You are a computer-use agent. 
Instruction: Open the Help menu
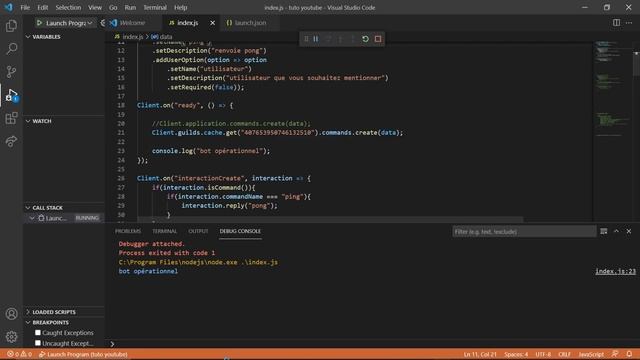[x=180, y=7]
